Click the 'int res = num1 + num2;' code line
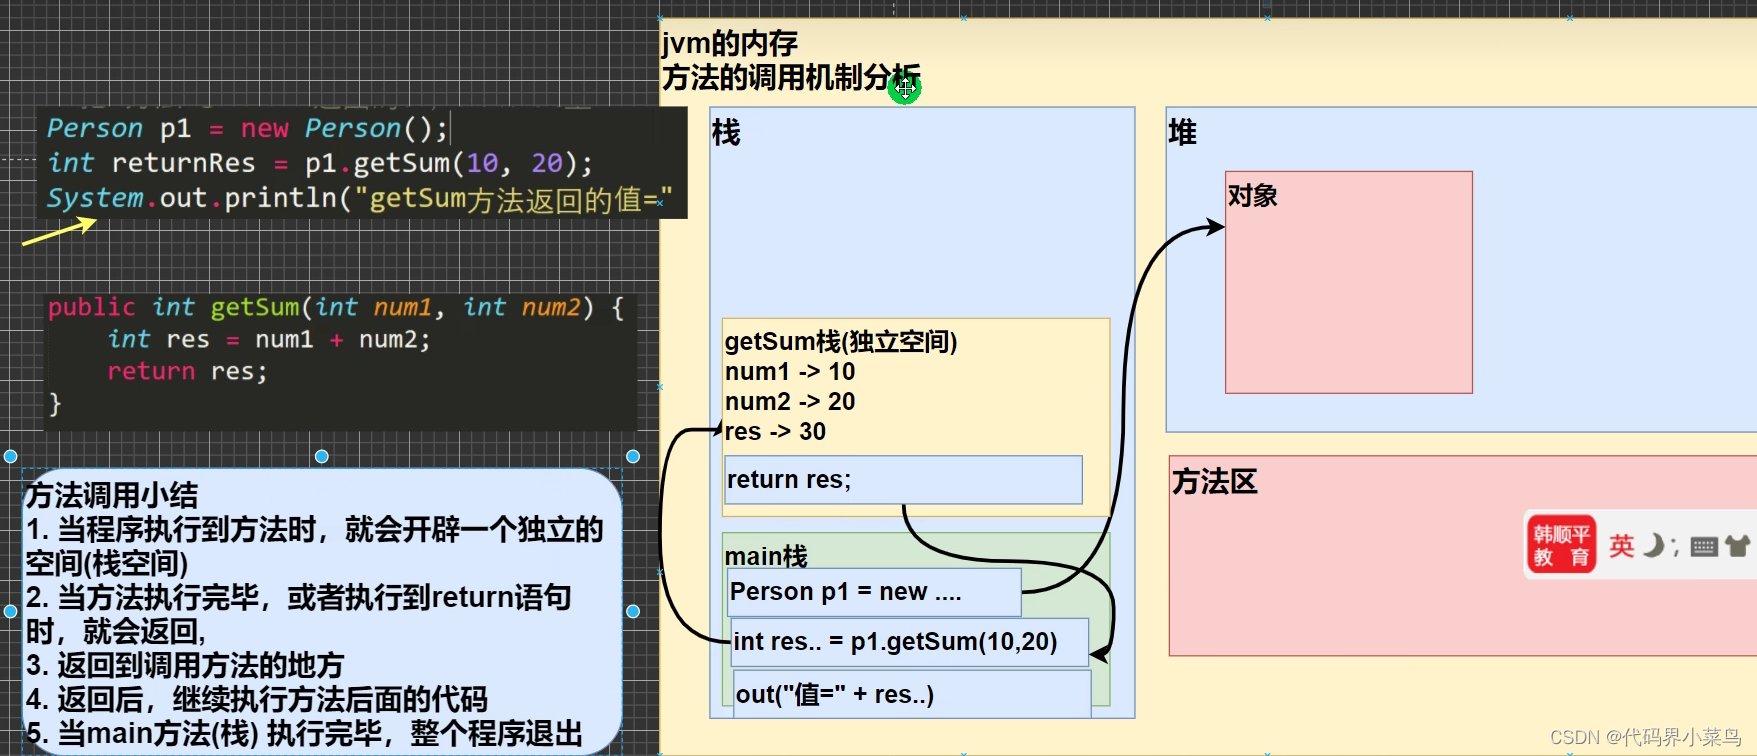Image resolution: width=1757 pixels, height=756 pixels. click(268, 340)
